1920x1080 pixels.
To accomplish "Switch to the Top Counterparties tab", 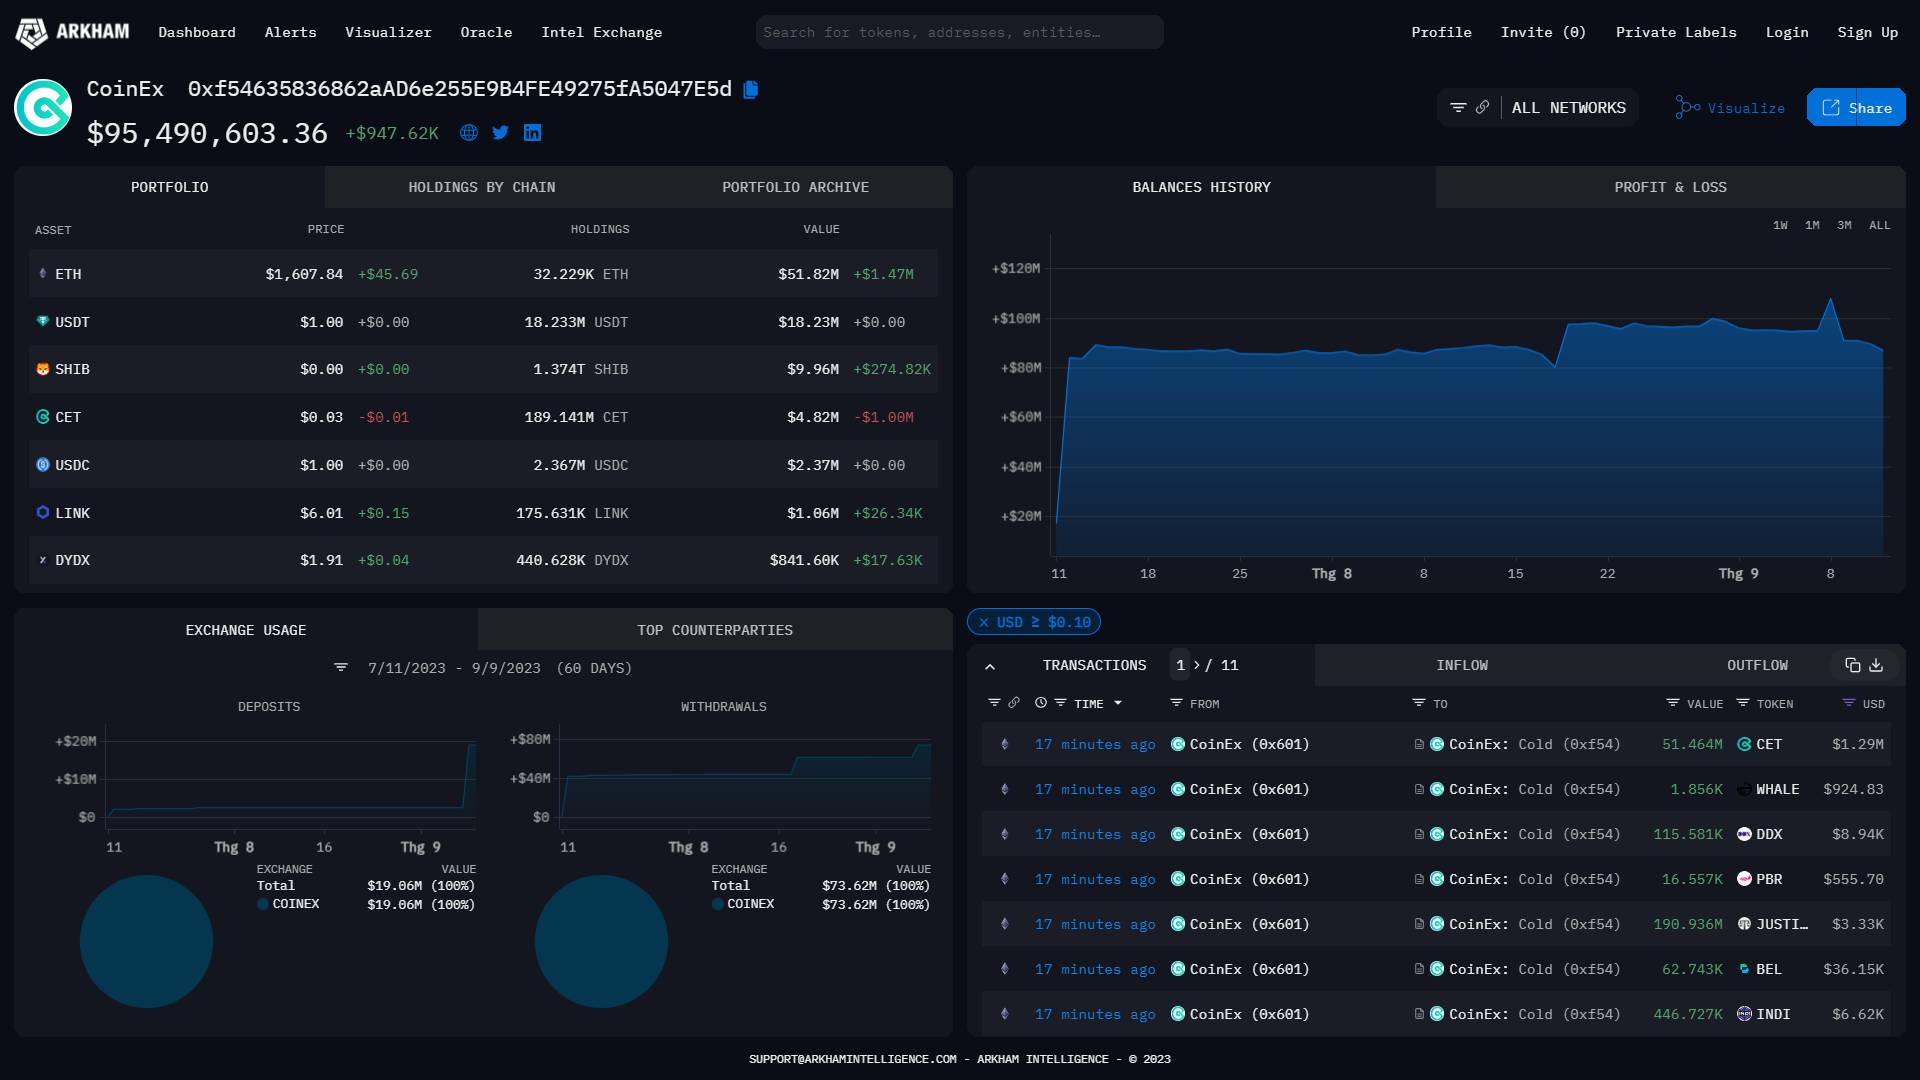I will point(715,631).
